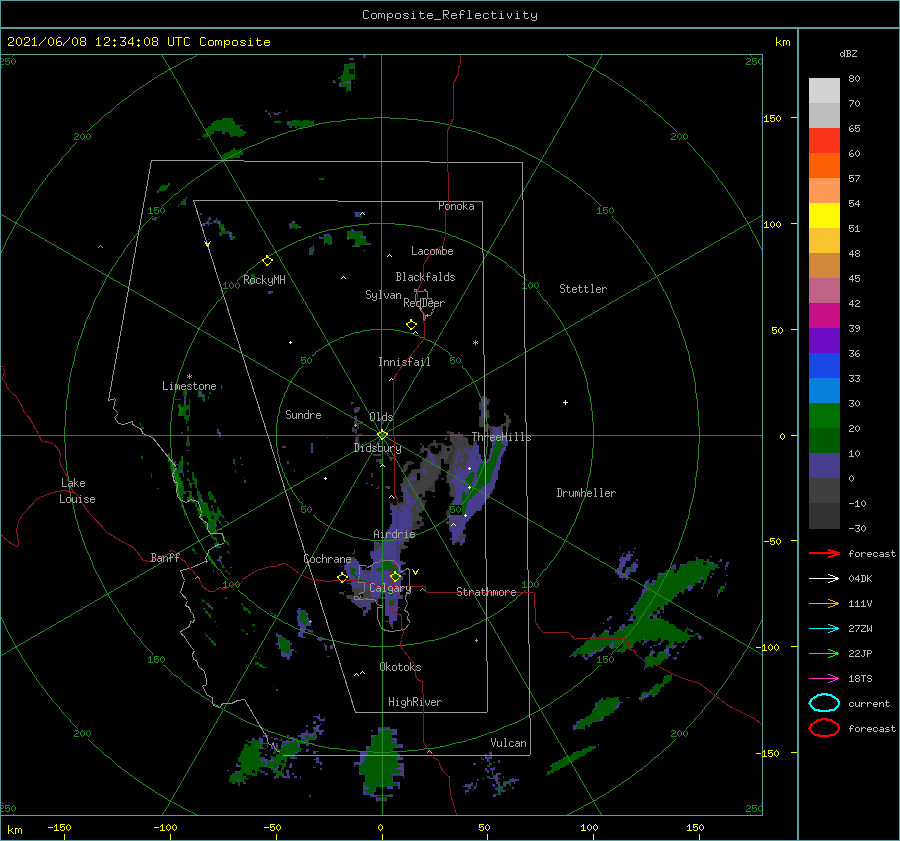
Task: Select the Drumheller label
Action: (586, 493)
